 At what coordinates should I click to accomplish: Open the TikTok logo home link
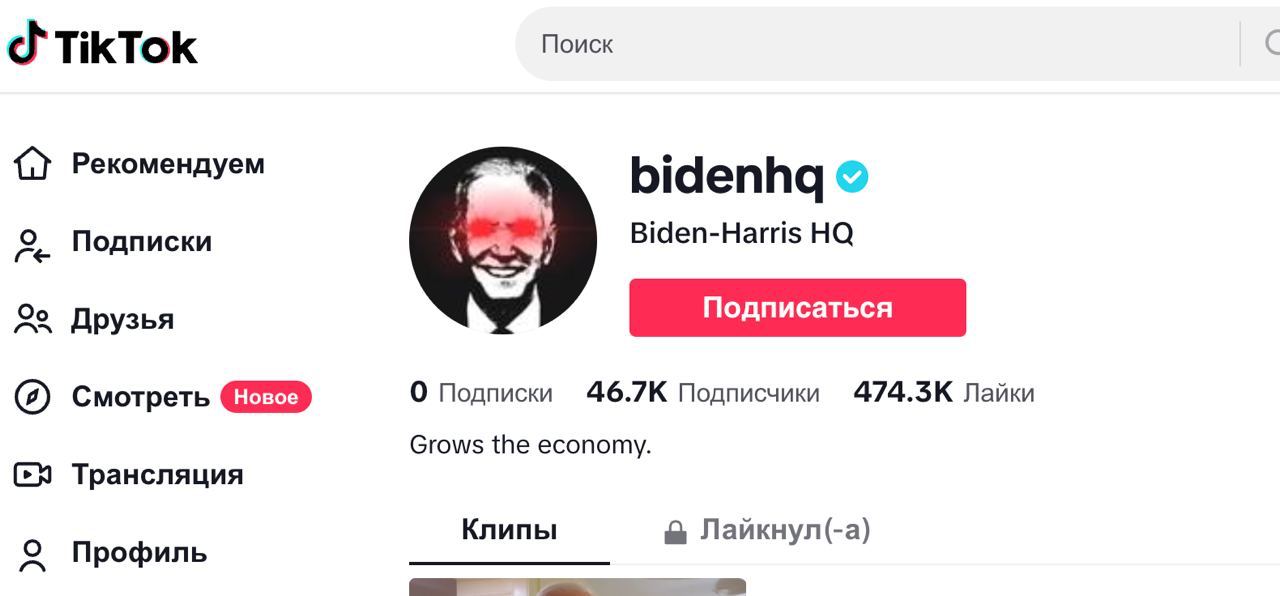(x=102, y=44)
